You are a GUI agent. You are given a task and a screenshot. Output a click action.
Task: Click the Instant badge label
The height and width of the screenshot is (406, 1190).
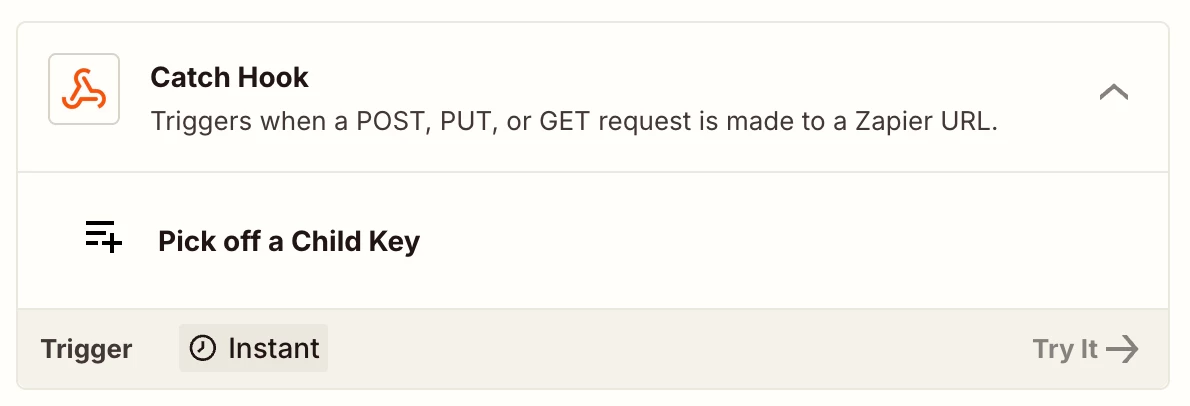click(274, 348)
